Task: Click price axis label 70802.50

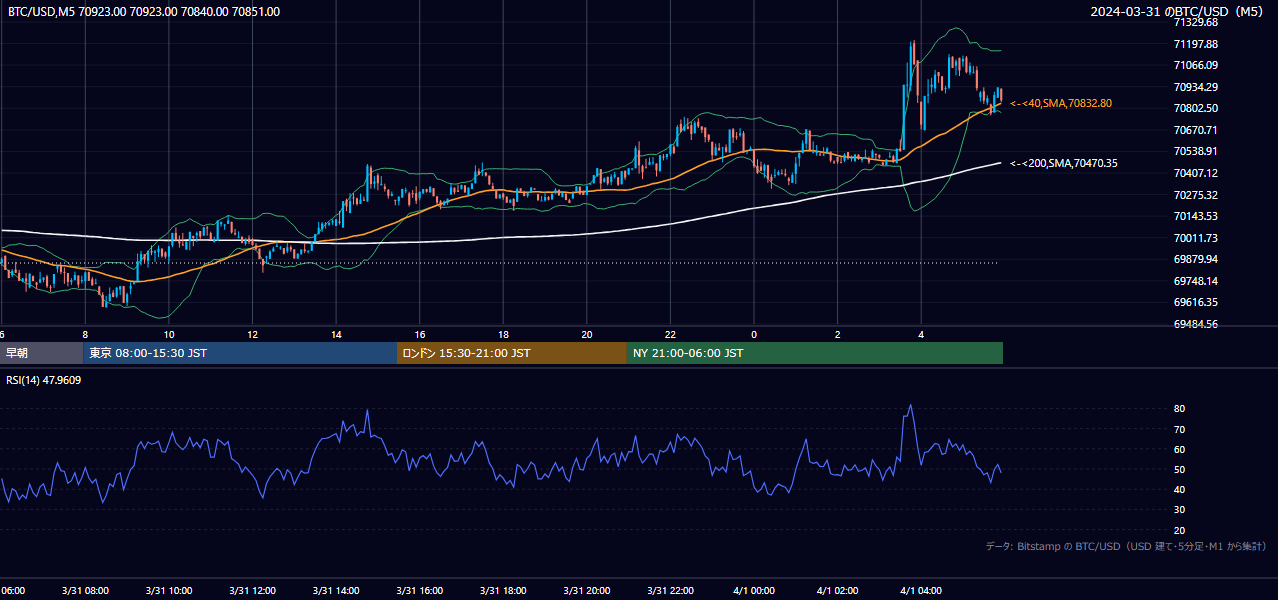Action: [x=1196, y=108]
